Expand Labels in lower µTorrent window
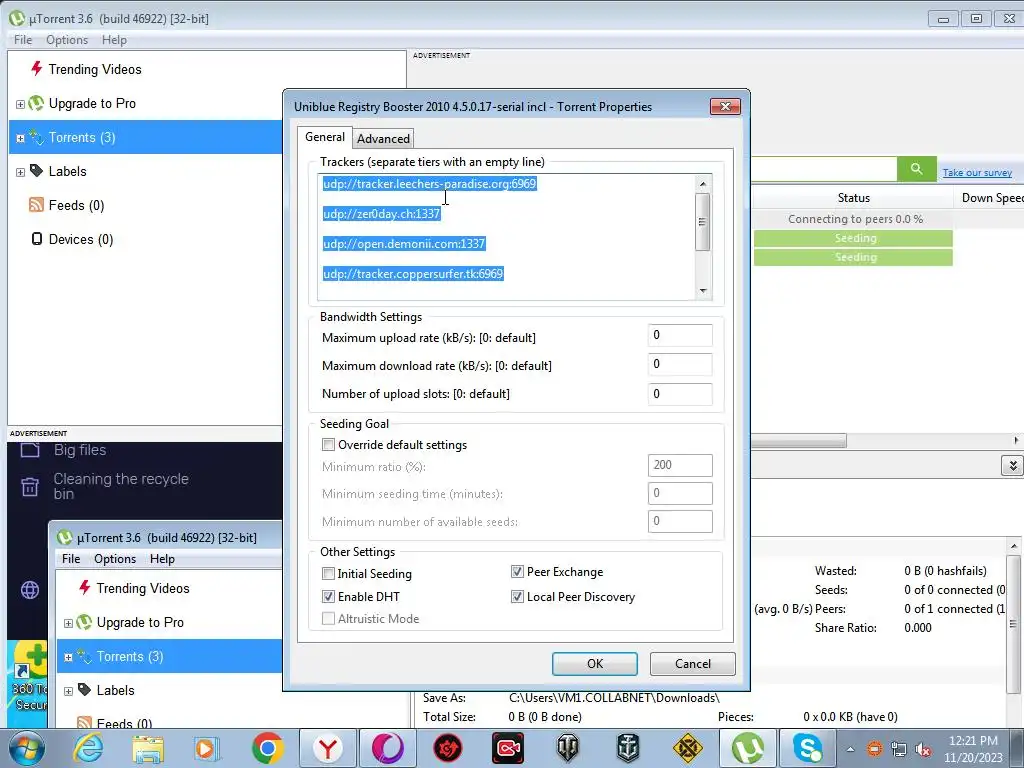Screen dimensions: 1024x768 [x=68, y=691]
